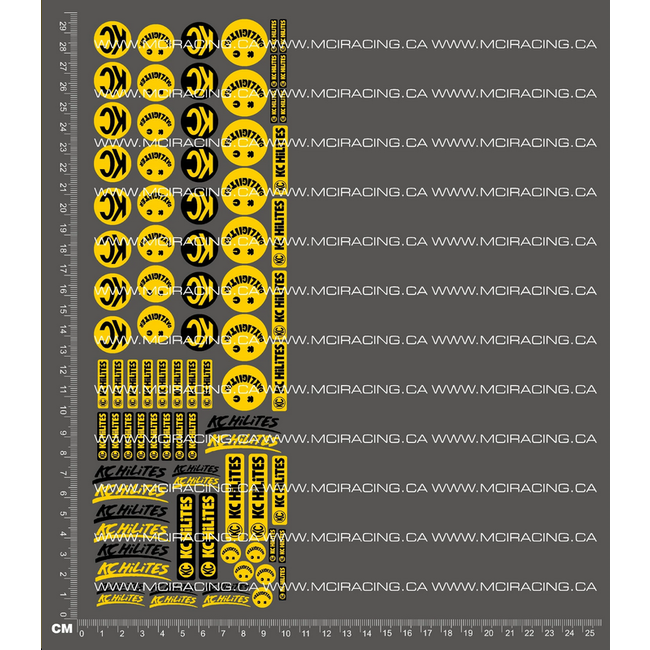Click number 28 on the vertical ruler

(x=63, y=47)
